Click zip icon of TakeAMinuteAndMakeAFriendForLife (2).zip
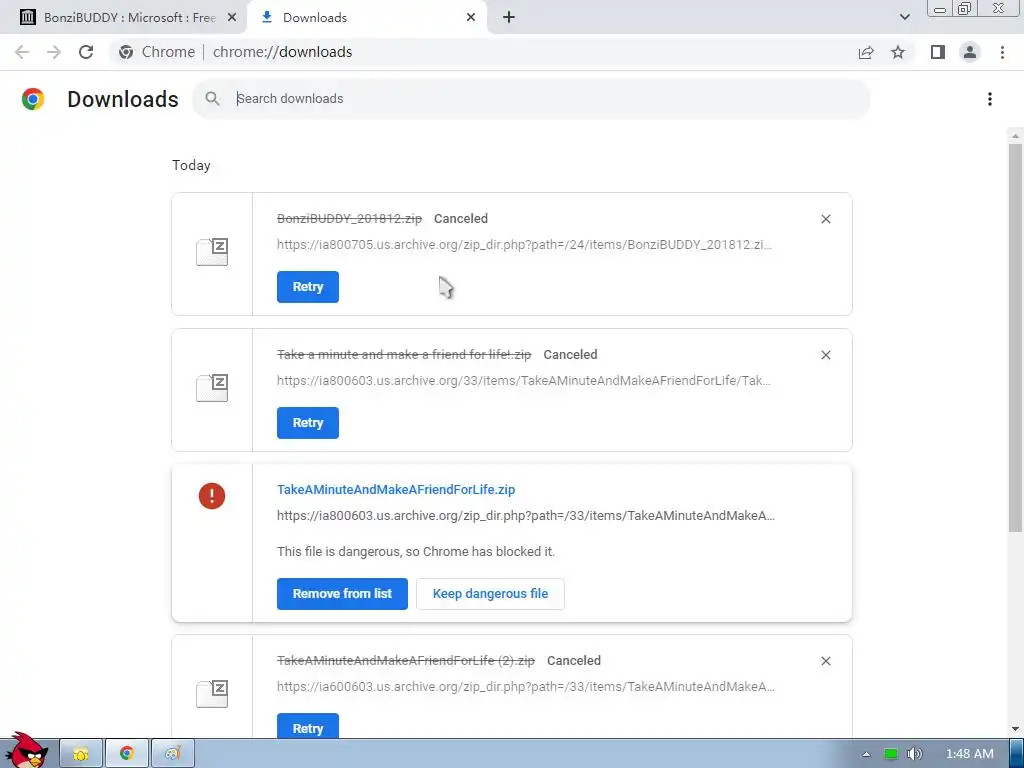This screenshot has width=1024, height=768. [212, 694]
